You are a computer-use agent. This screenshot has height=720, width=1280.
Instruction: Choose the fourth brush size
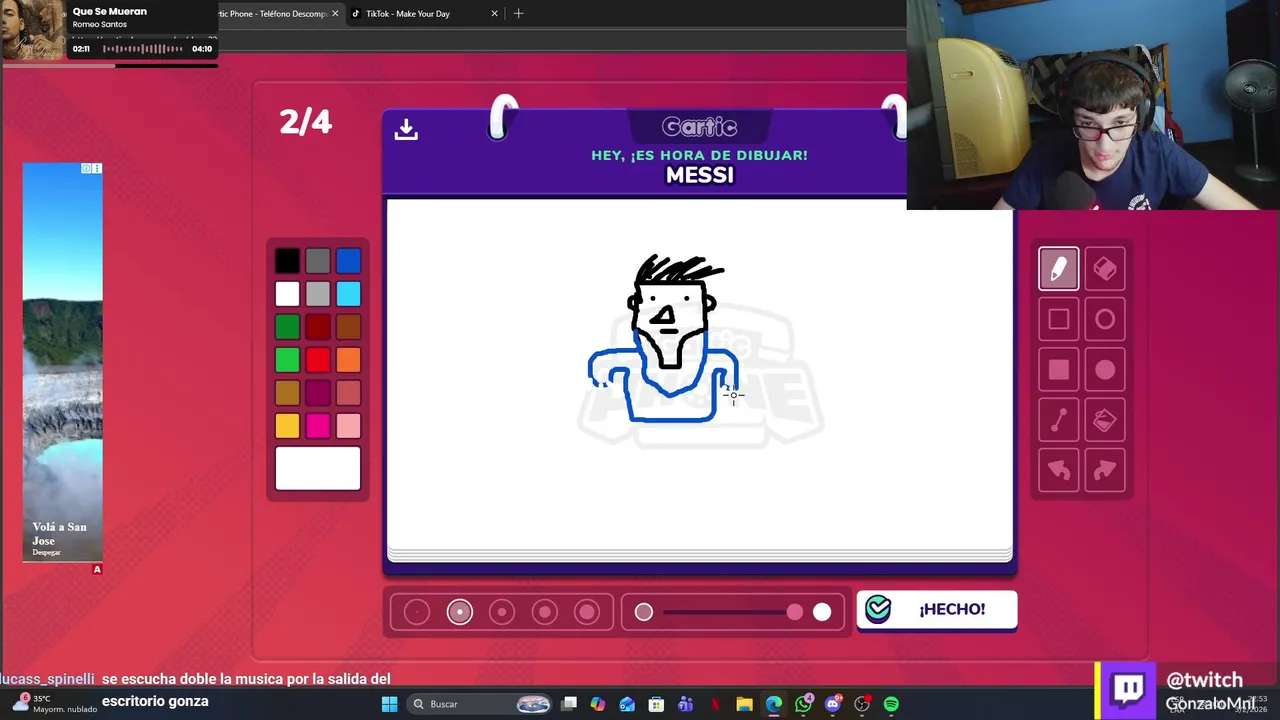[x=545, y=612]
